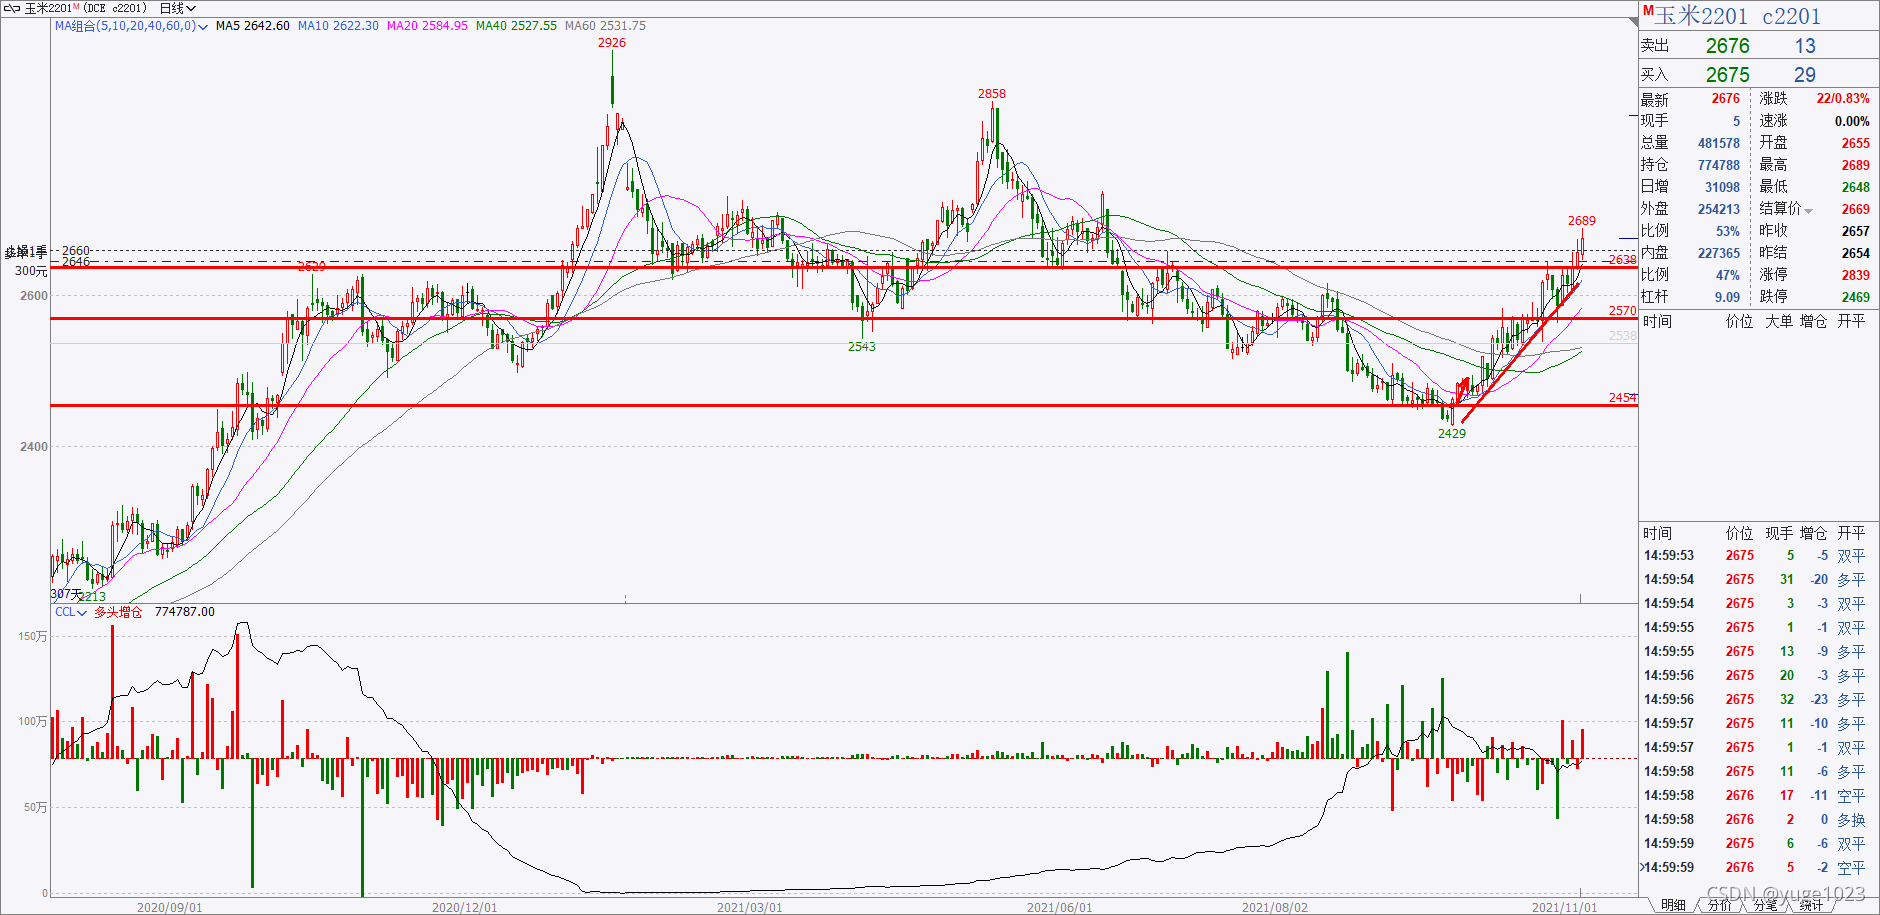Click the 买入 price 2675
Image resolution: width=1880 pixels, height=915 pixels.
coord(1727,75)
